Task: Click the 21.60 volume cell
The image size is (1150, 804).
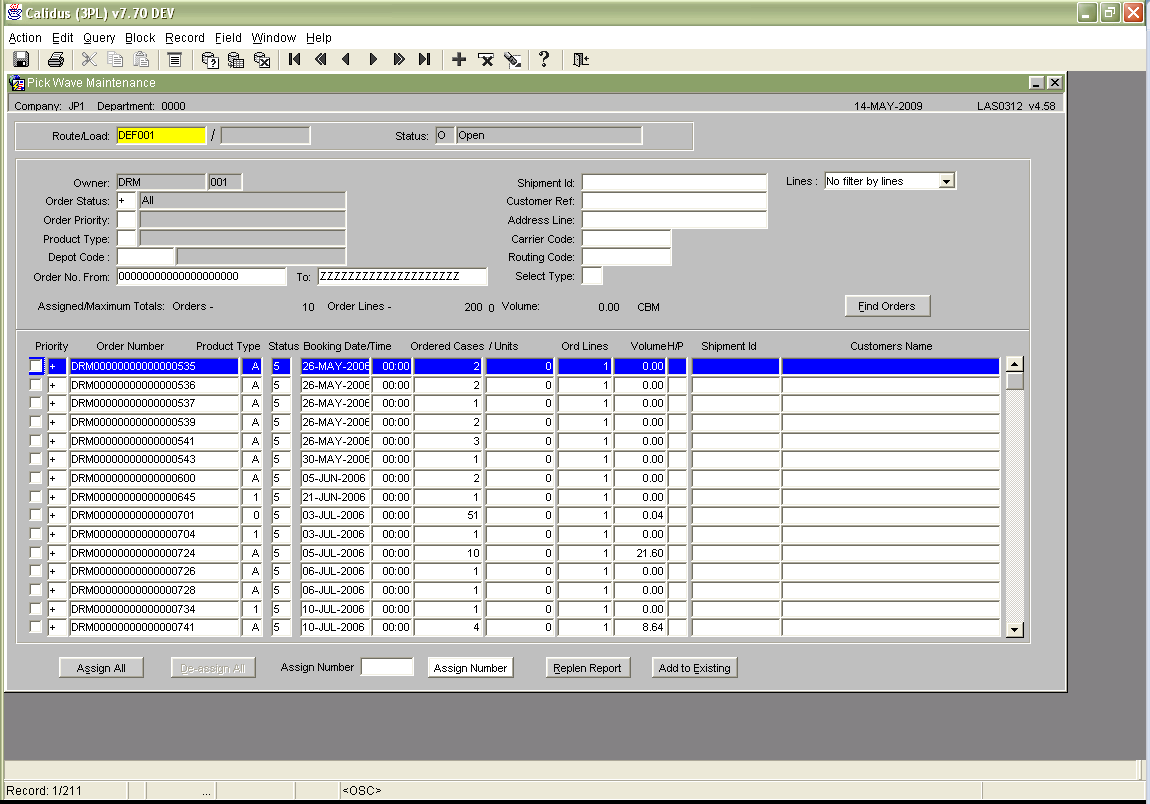Action: pos(640,553)
